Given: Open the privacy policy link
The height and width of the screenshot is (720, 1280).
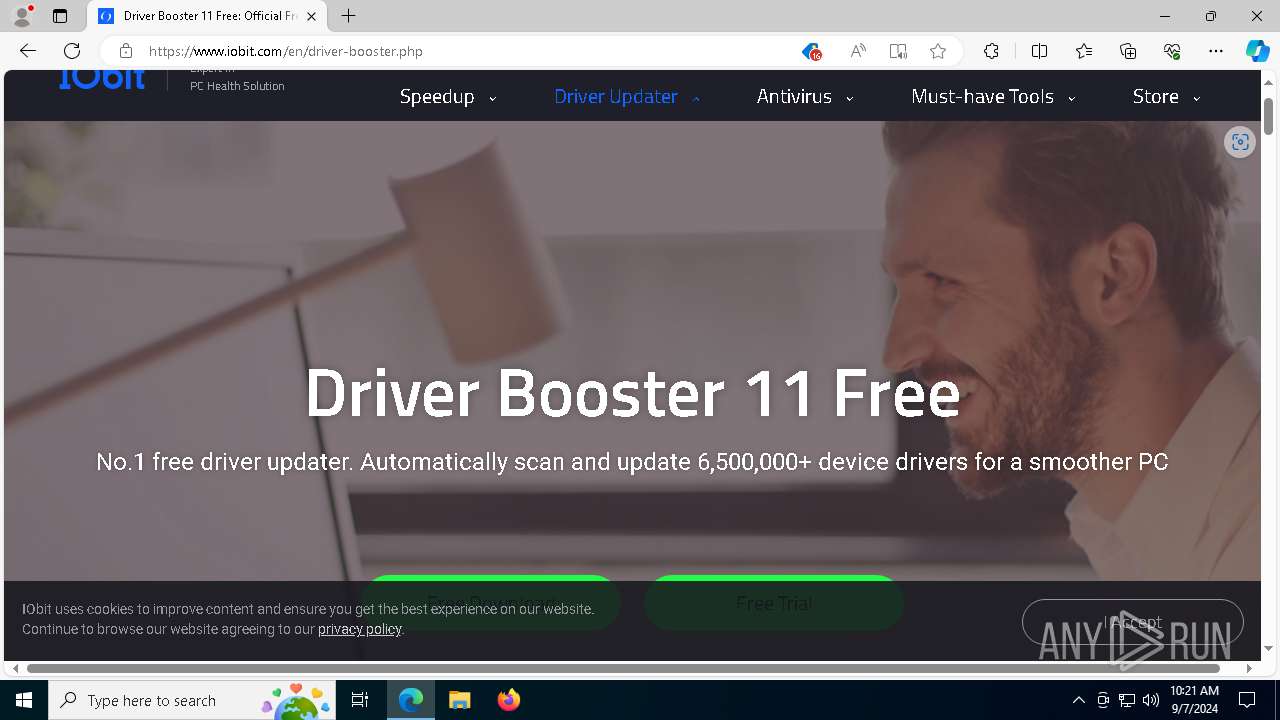Looking at the screenshot, I should pos(360,629).
